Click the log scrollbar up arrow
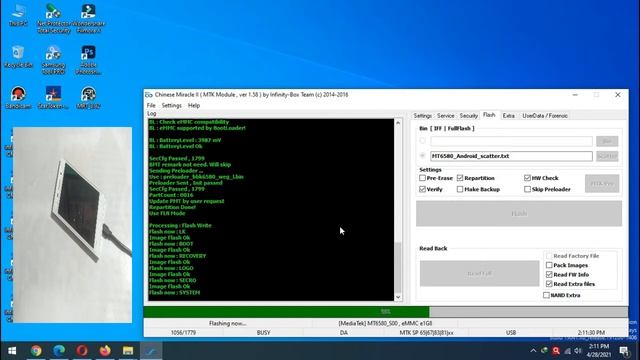The image size is (640, 360). point(398,123)
